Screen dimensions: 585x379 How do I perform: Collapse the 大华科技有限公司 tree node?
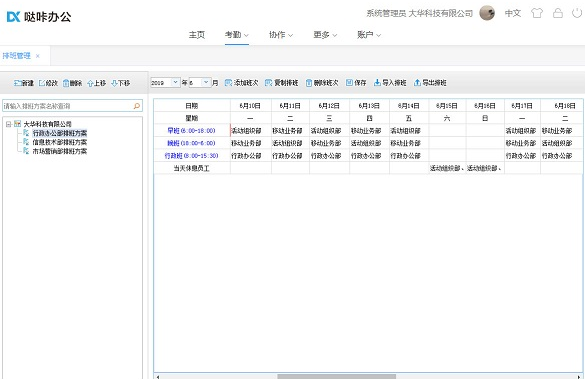point(9,124)
